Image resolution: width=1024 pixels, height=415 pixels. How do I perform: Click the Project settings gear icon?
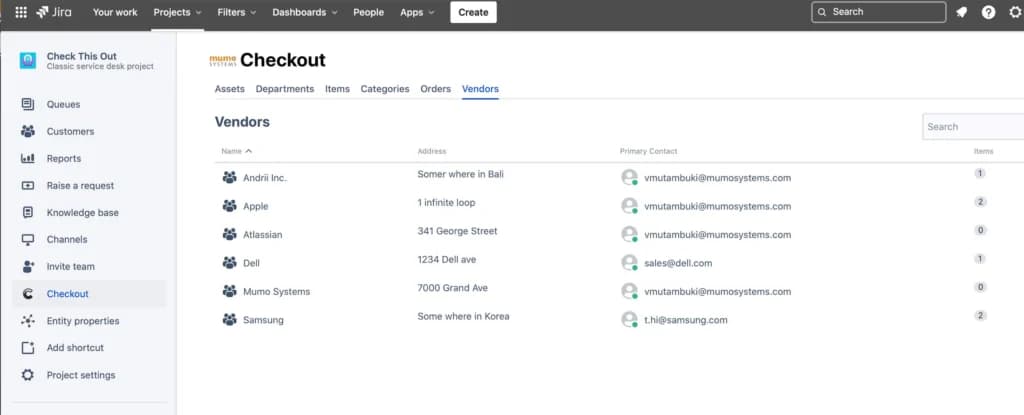click(x=27, y=375)
